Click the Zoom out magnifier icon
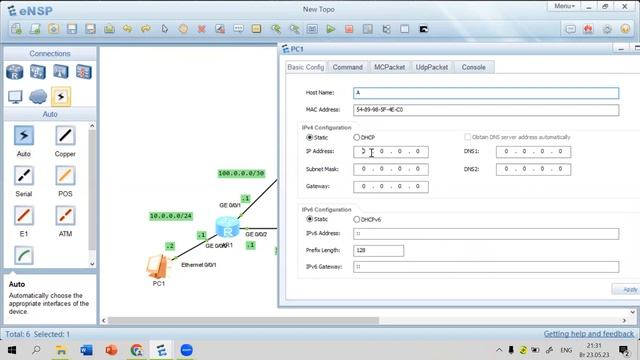 [x=294, y=29]
